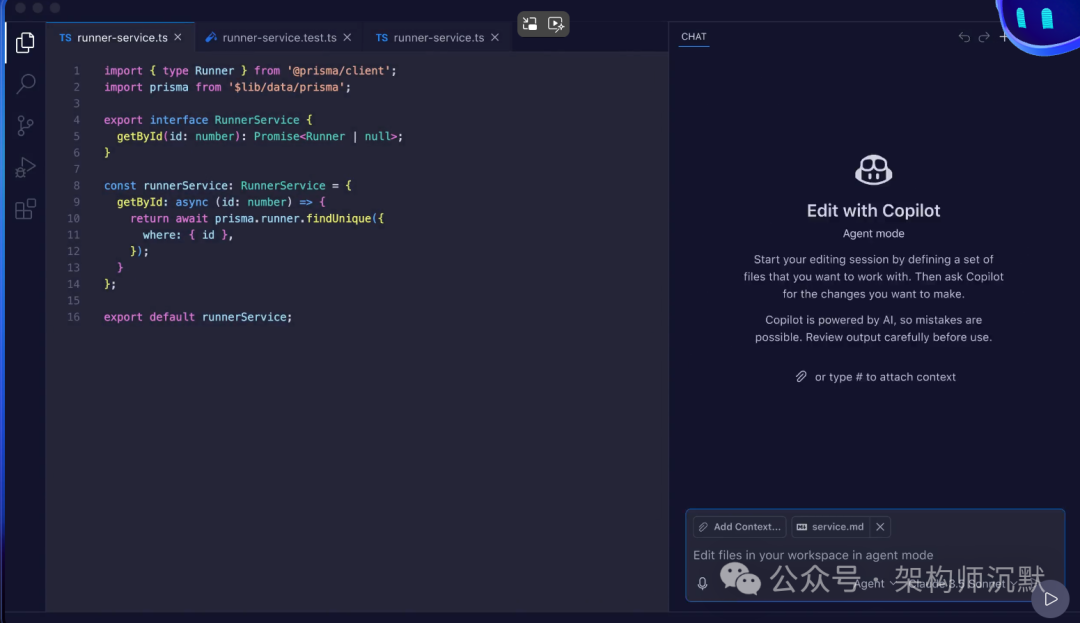Viewport: 1080px width, 623px height.
Task: Start a new chat with the plus icon
Action: tap(1003, 36)
